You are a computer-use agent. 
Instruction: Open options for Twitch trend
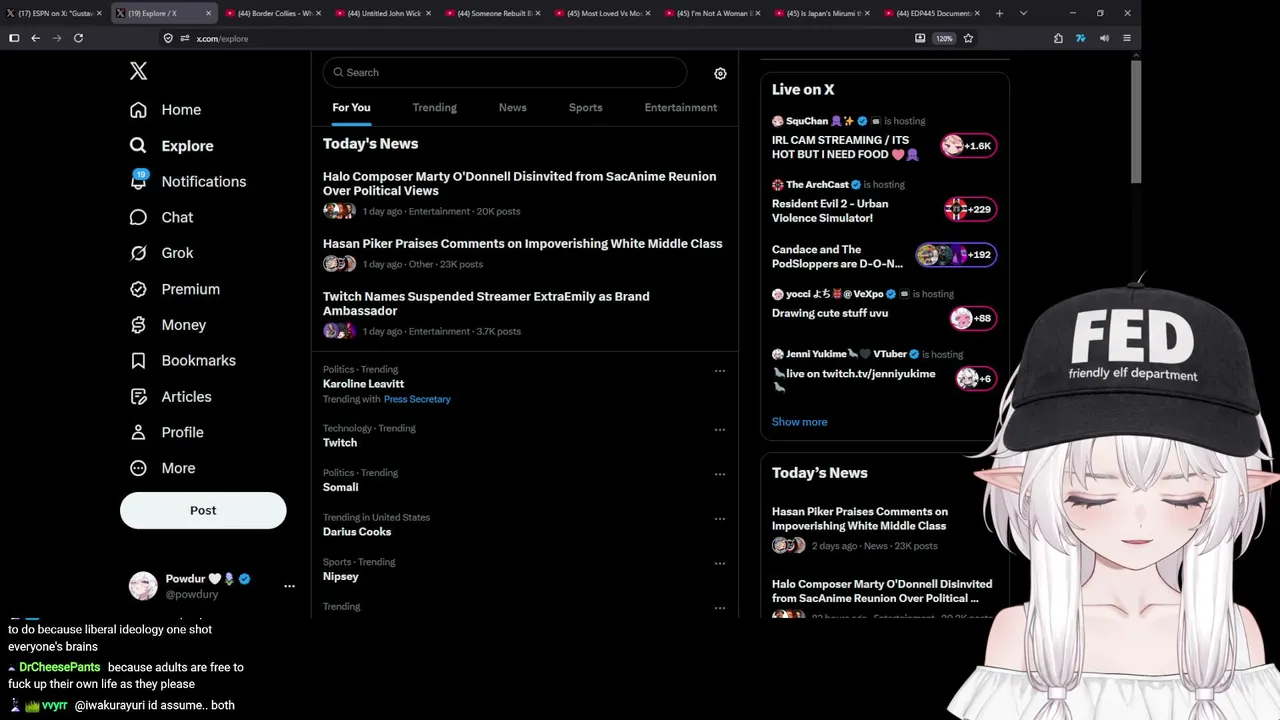click(719, 430)
